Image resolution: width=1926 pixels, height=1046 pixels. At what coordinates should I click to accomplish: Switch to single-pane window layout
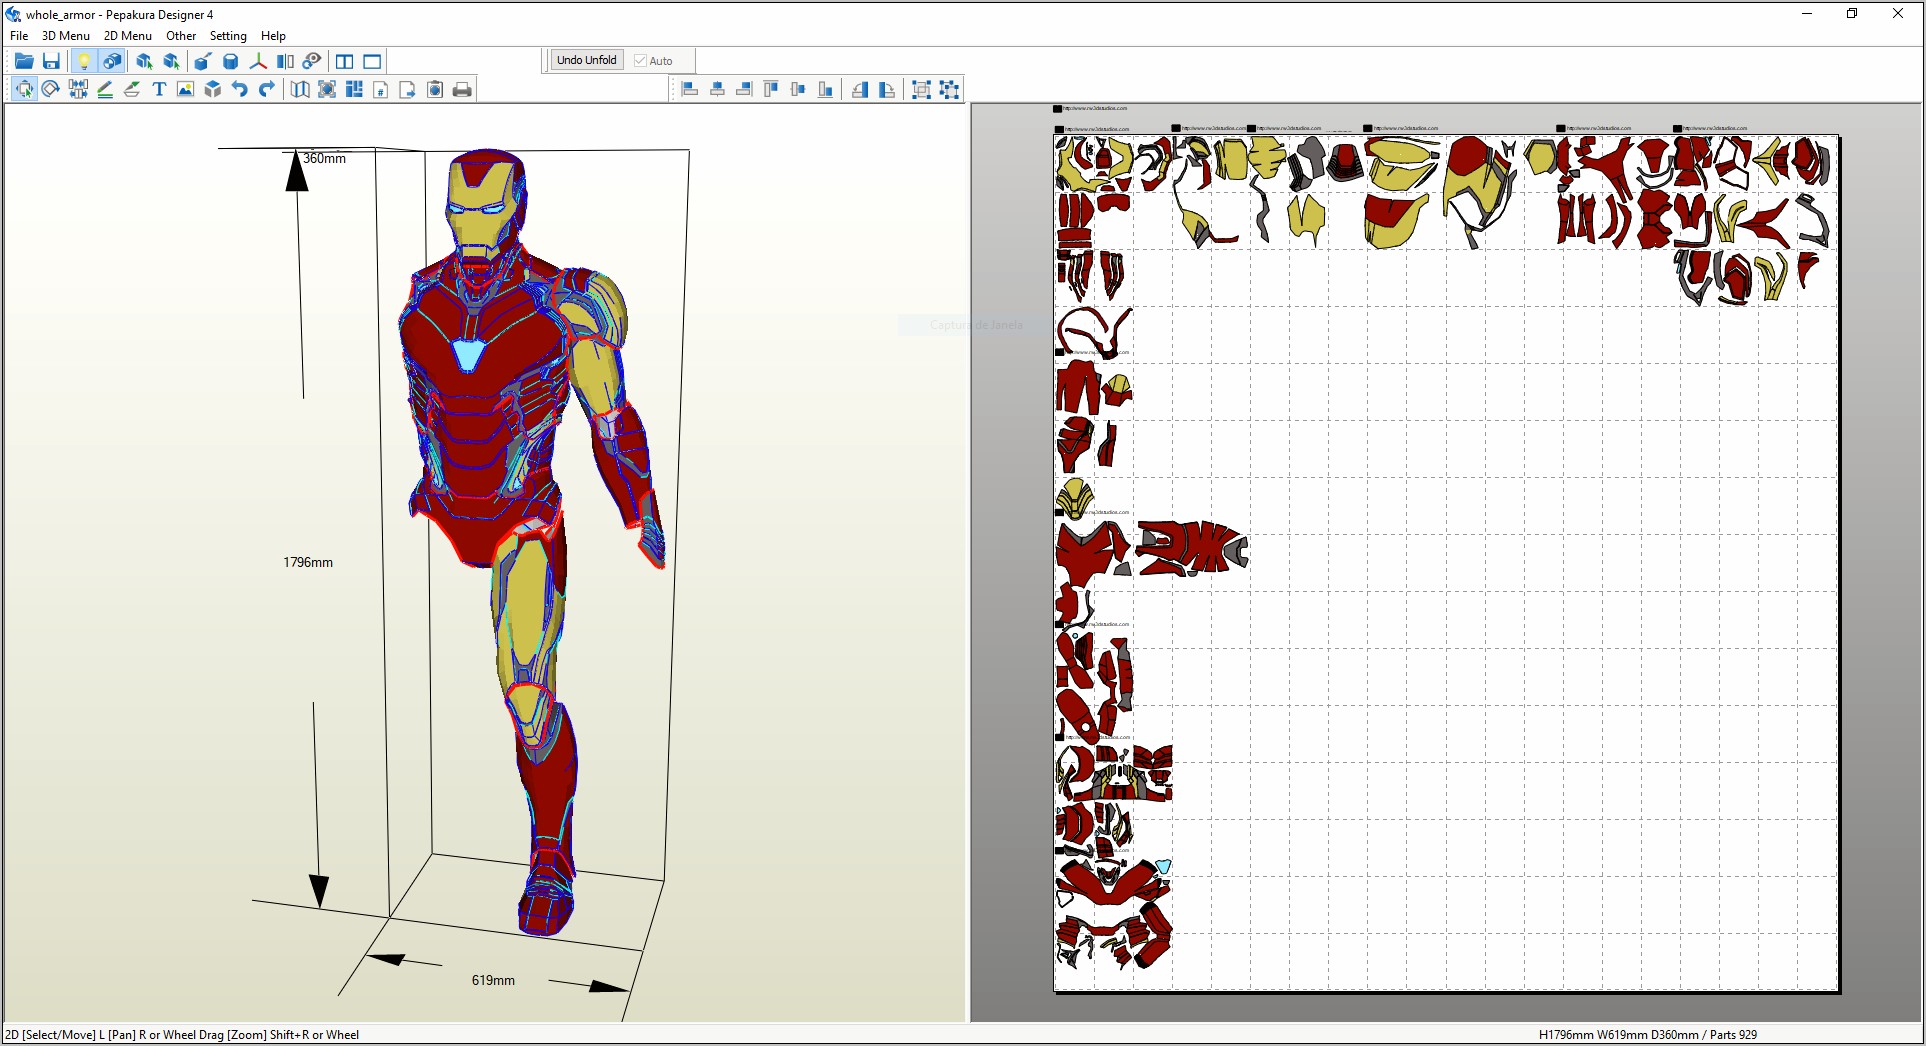pyautogui.click(x=372, y=62)
